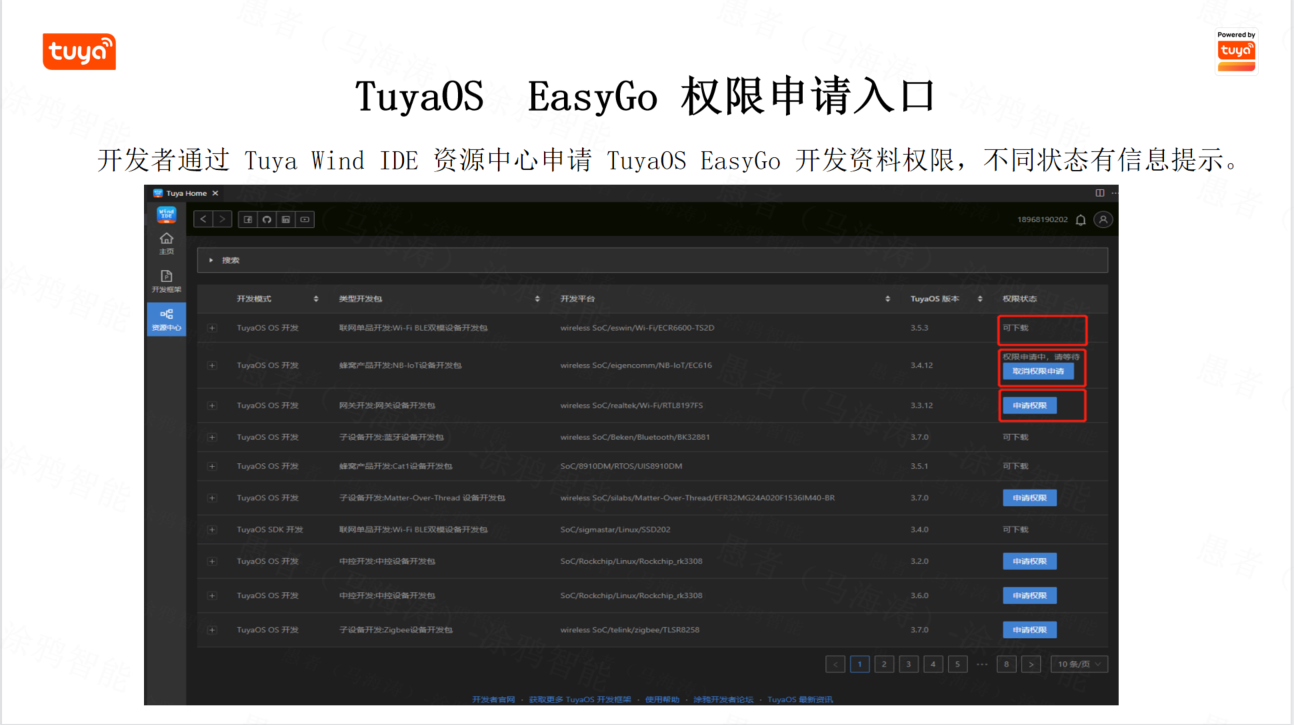This screenshot has width=1294, height=725.
Task: Sort by 类型开发包 column arrows
Action: [538, 299]
